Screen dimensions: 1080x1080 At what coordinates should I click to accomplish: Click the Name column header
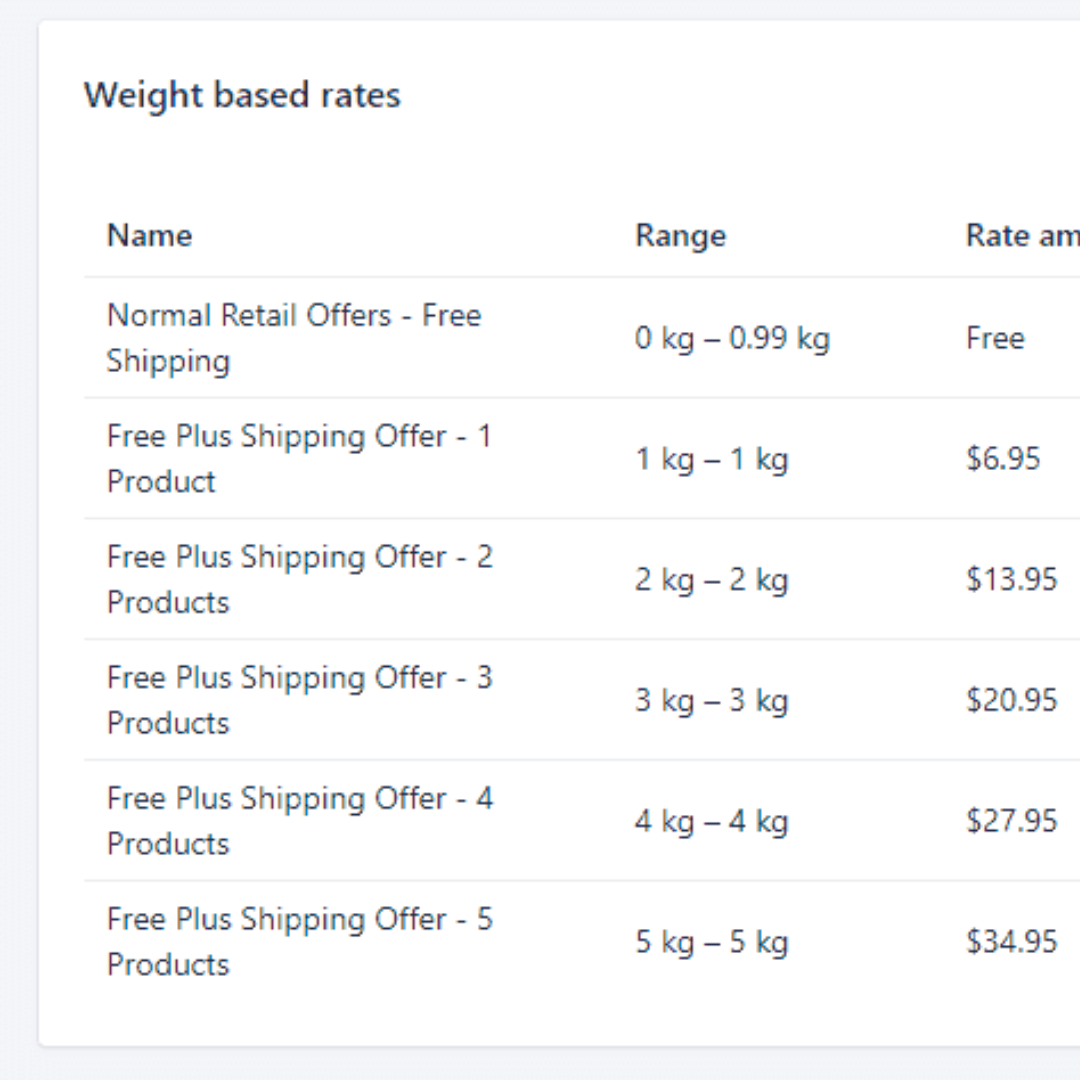click(x=149, y=235)
